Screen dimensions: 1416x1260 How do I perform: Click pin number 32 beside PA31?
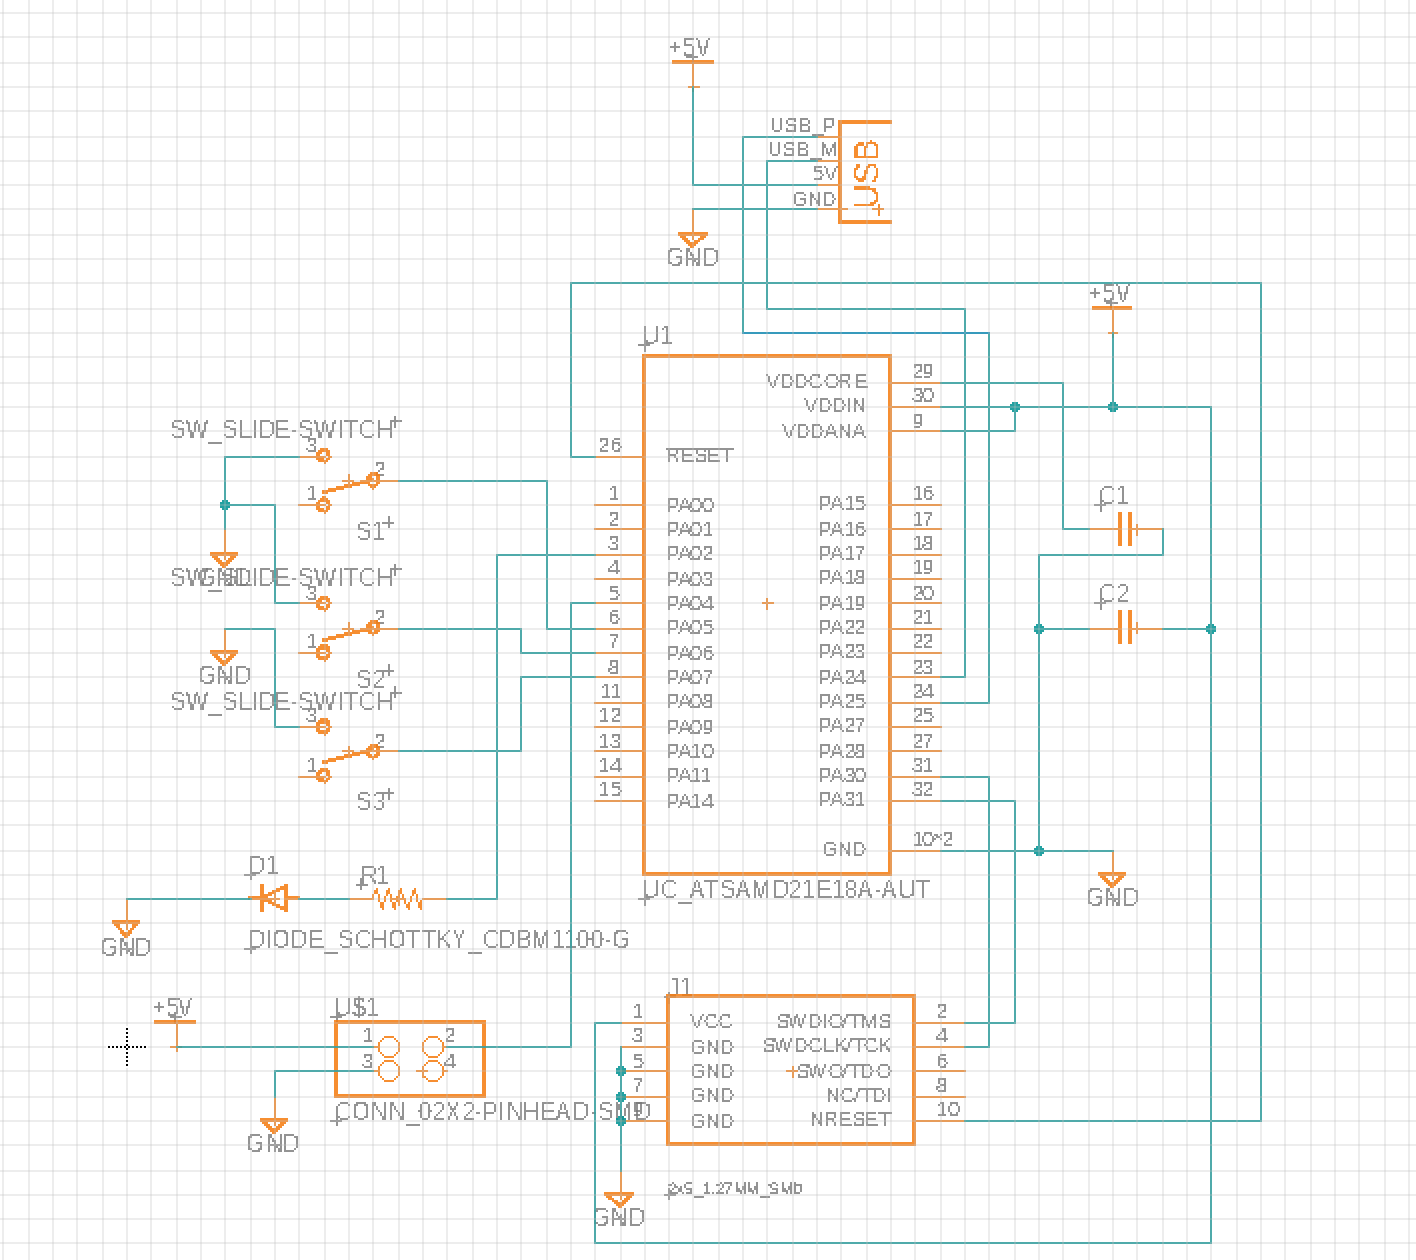(x=923, y=789)
